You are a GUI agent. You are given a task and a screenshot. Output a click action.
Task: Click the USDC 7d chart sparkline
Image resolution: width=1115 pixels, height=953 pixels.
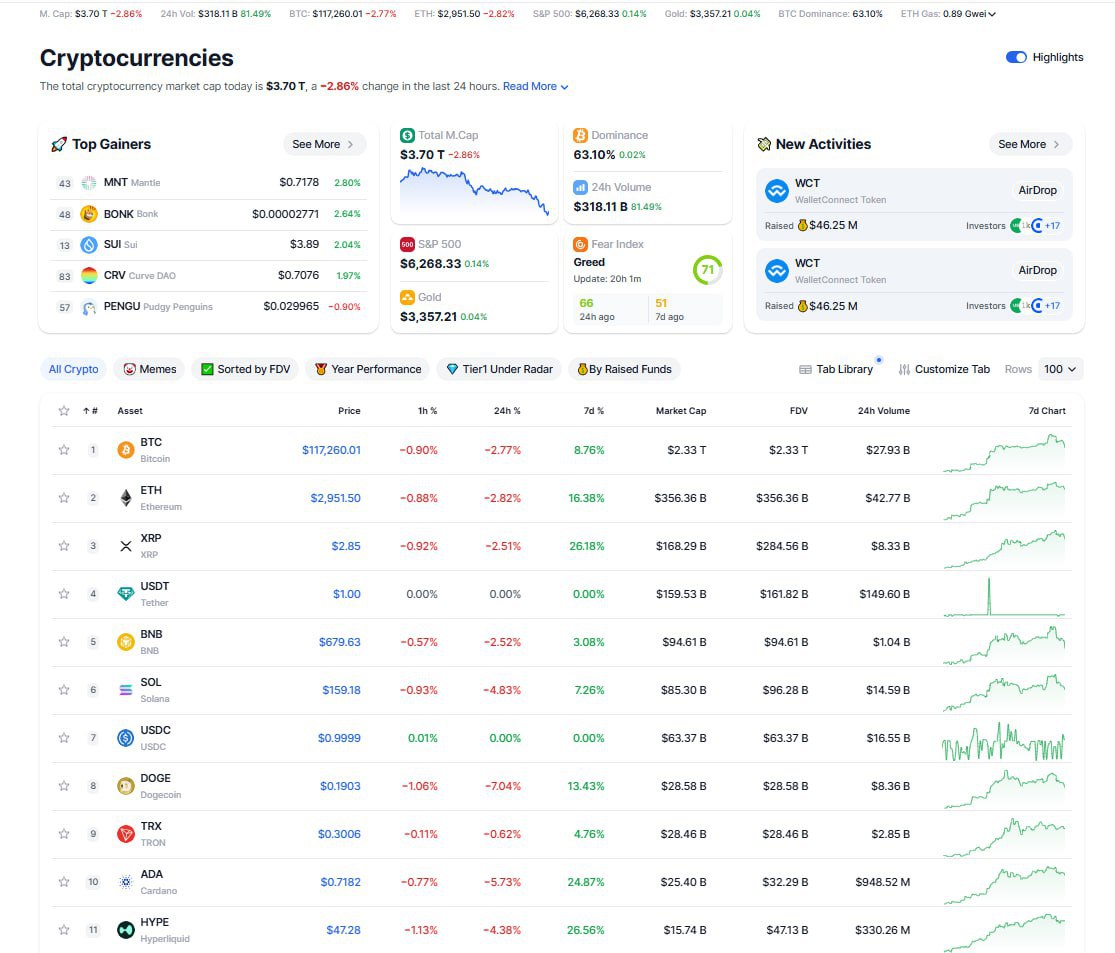[x=1004, y=742]
